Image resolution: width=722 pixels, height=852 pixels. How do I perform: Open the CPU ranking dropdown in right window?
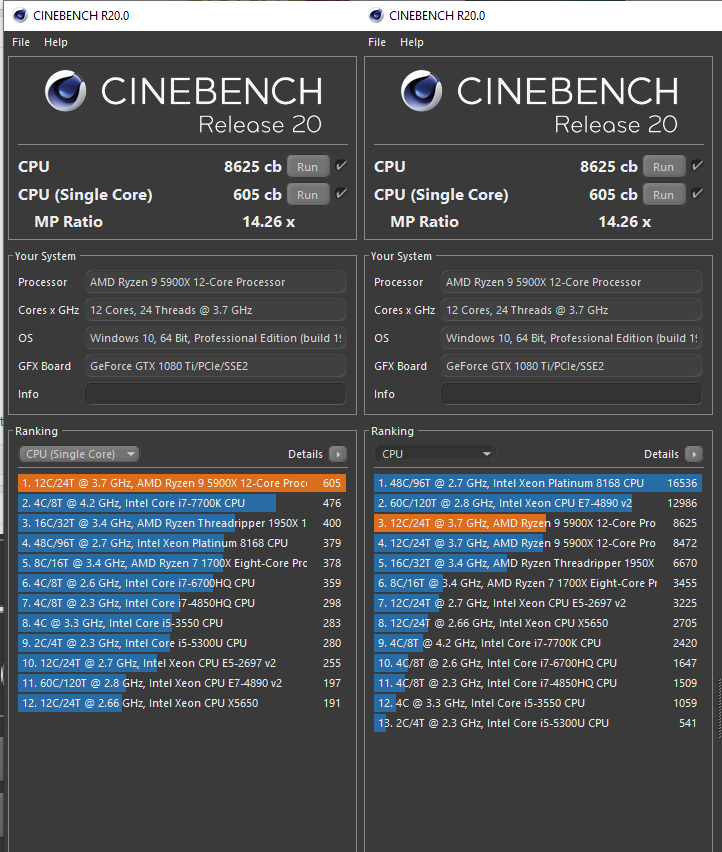click(435, 454)
